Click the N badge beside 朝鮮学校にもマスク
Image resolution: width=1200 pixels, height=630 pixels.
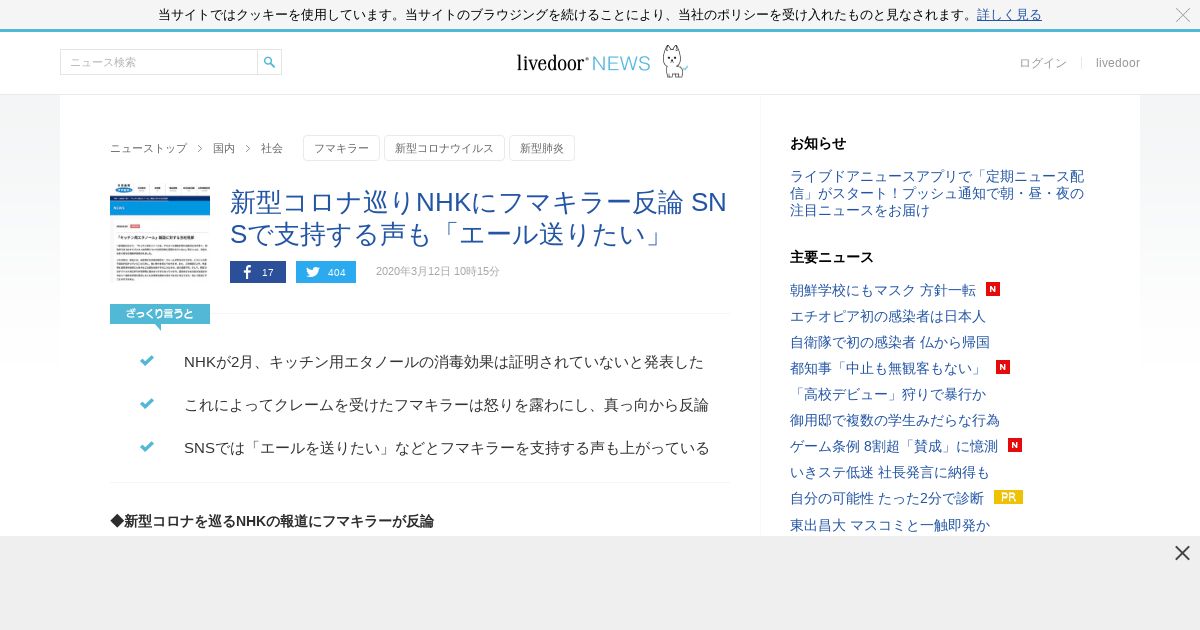[x=993, y=289]
